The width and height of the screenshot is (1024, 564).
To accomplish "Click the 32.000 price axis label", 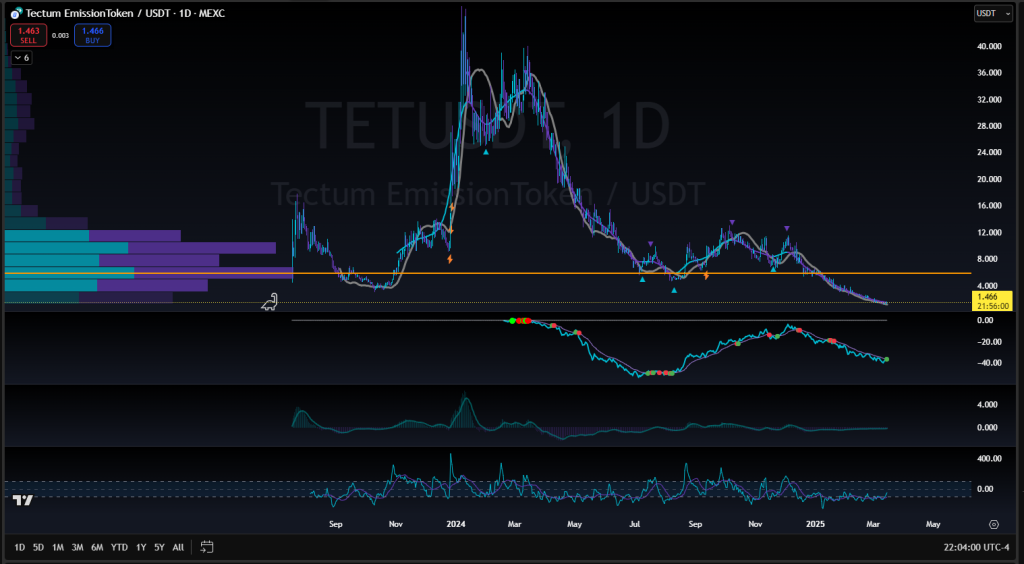I will click(x=990, y=99).
